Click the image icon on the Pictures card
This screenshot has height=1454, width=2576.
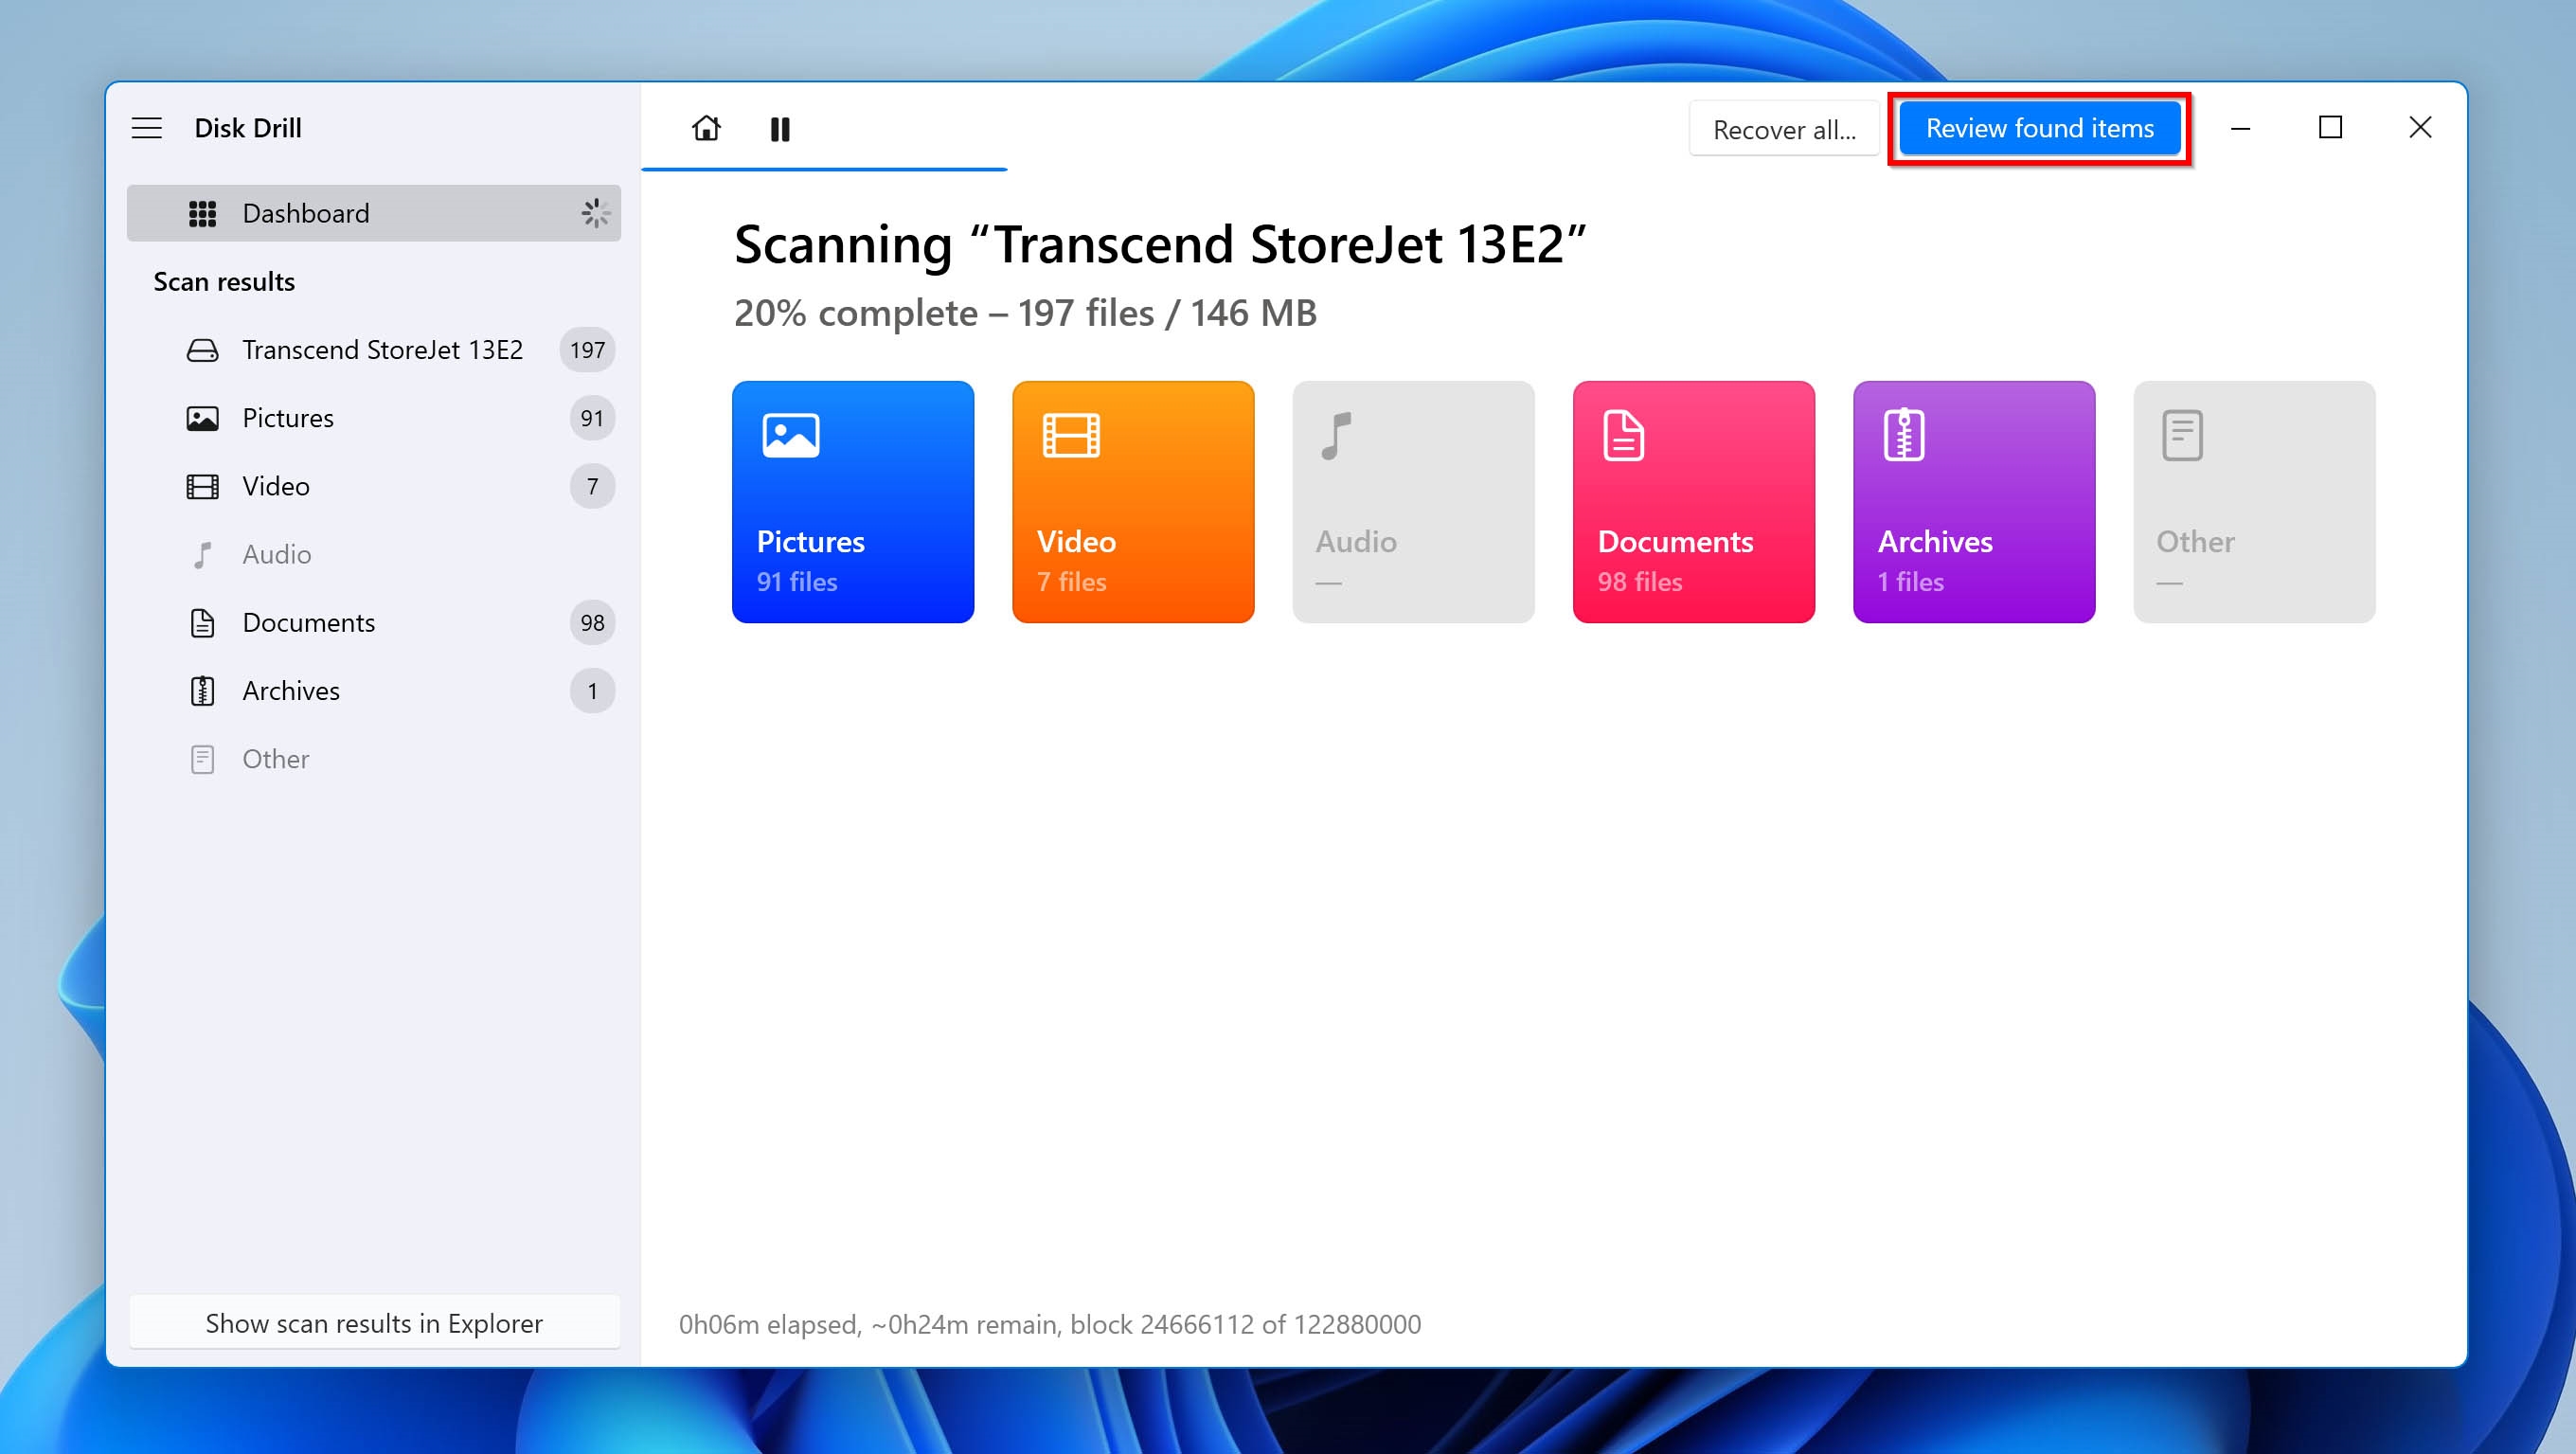tap(791, 435)
